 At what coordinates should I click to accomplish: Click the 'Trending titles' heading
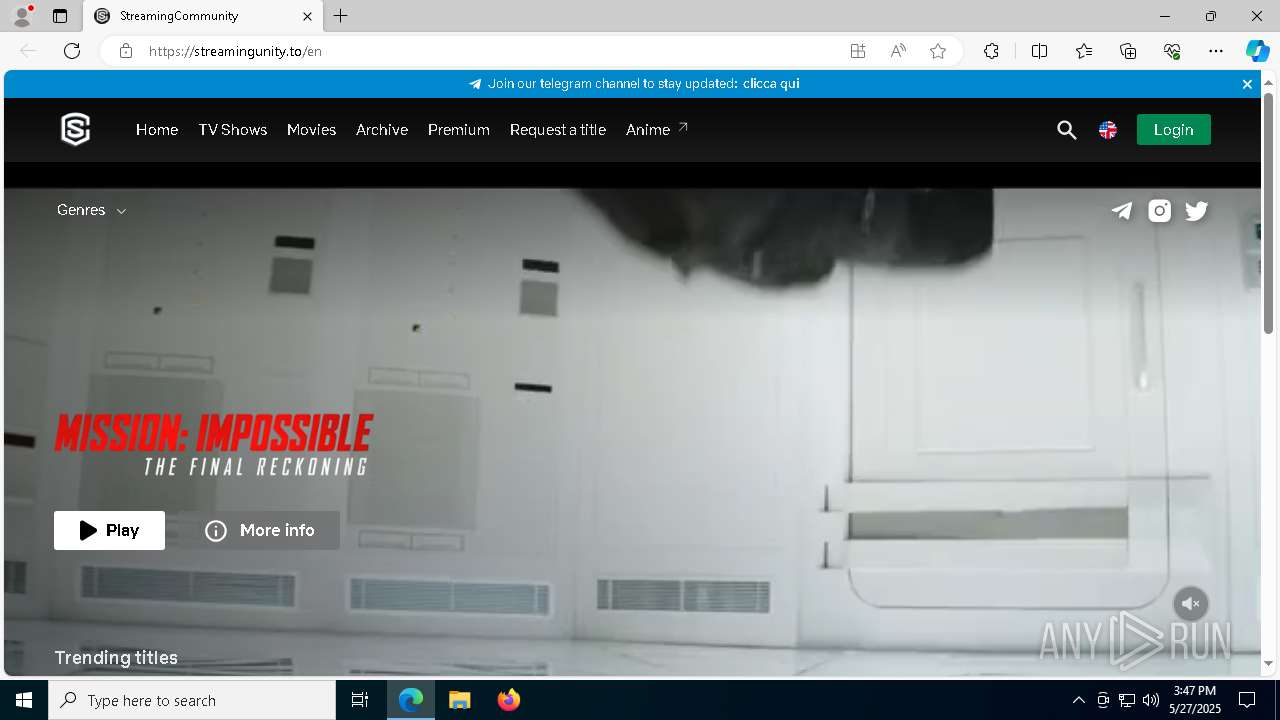coord(116,658)
